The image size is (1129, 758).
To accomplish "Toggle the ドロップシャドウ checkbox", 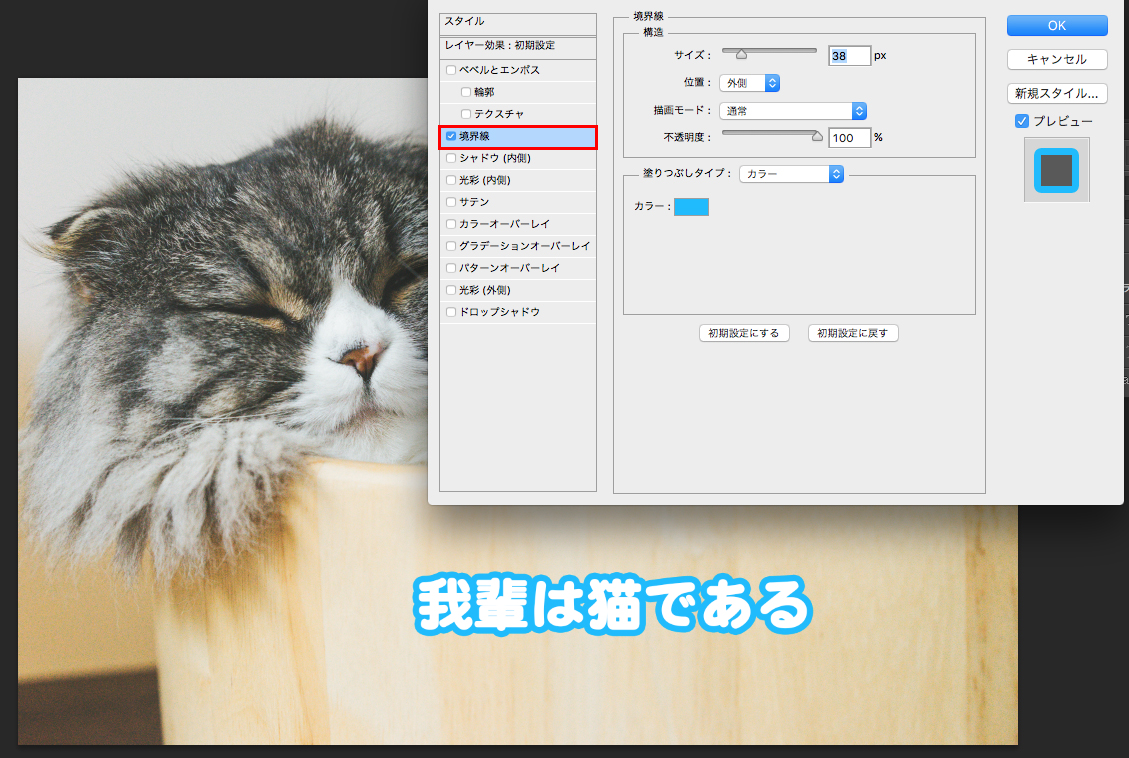I will (x=451, y=312).
